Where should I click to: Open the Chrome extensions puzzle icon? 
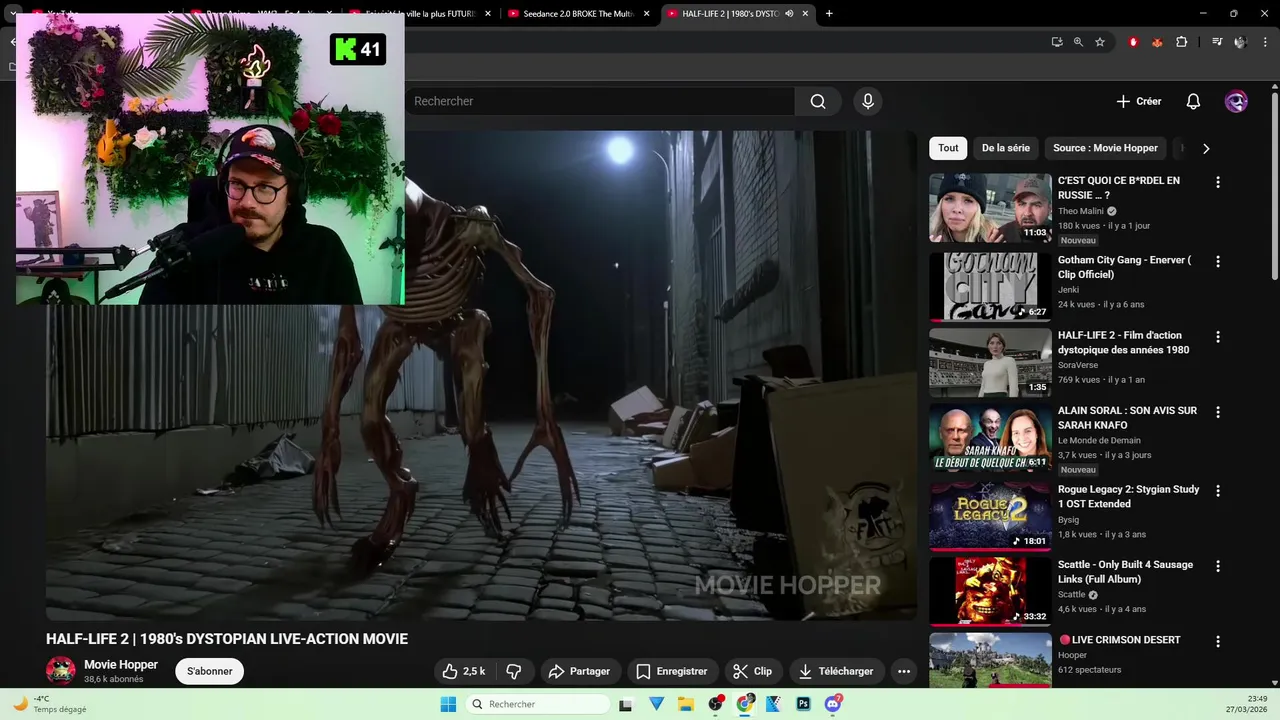pos(1181,42)
